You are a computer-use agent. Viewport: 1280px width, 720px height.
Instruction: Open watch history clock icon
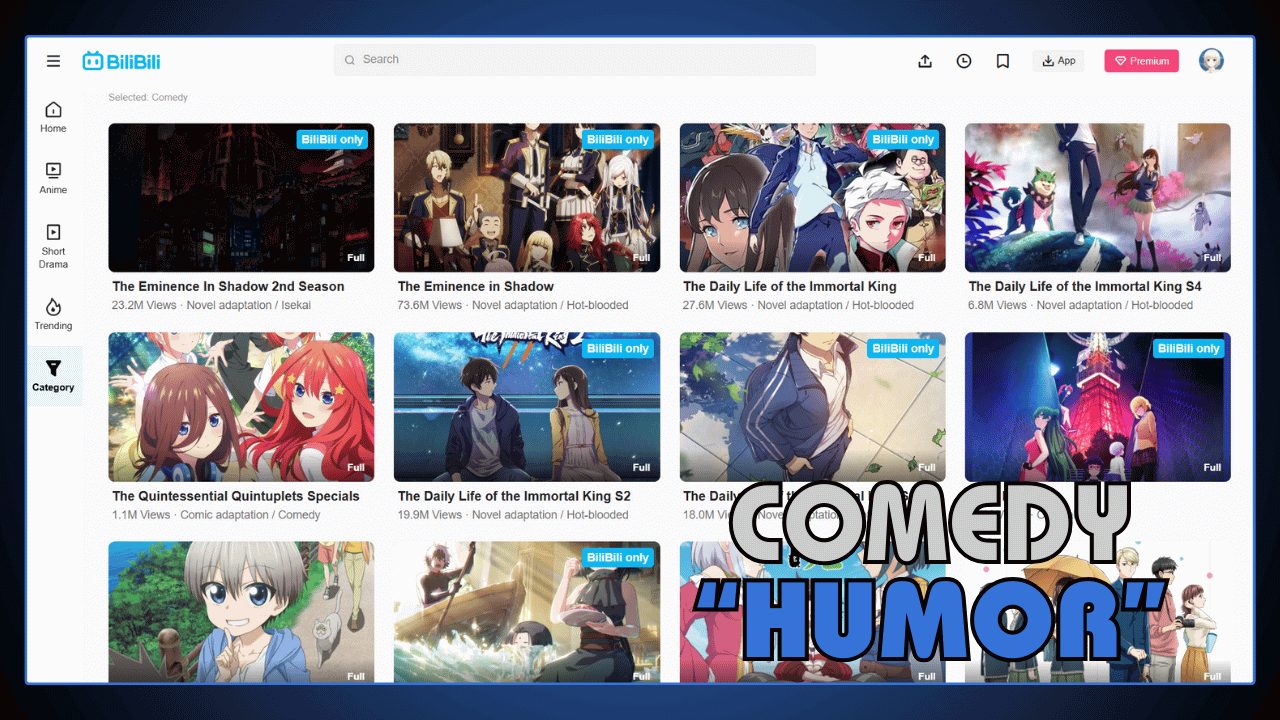(964, 61)
